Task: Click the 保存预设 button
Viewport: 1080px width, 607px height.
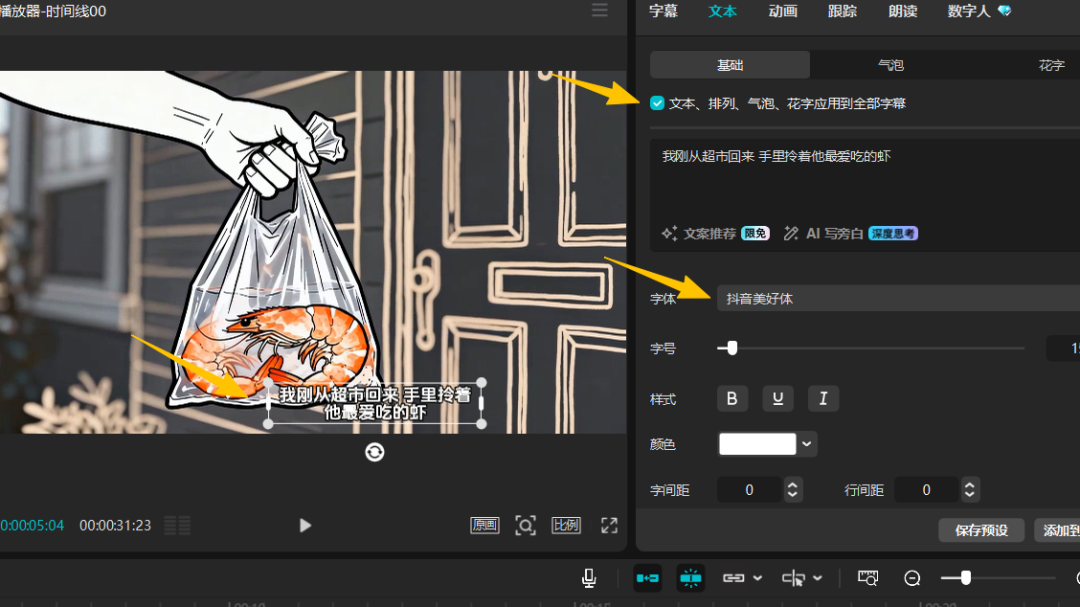Action: click(x=981, y=530)
